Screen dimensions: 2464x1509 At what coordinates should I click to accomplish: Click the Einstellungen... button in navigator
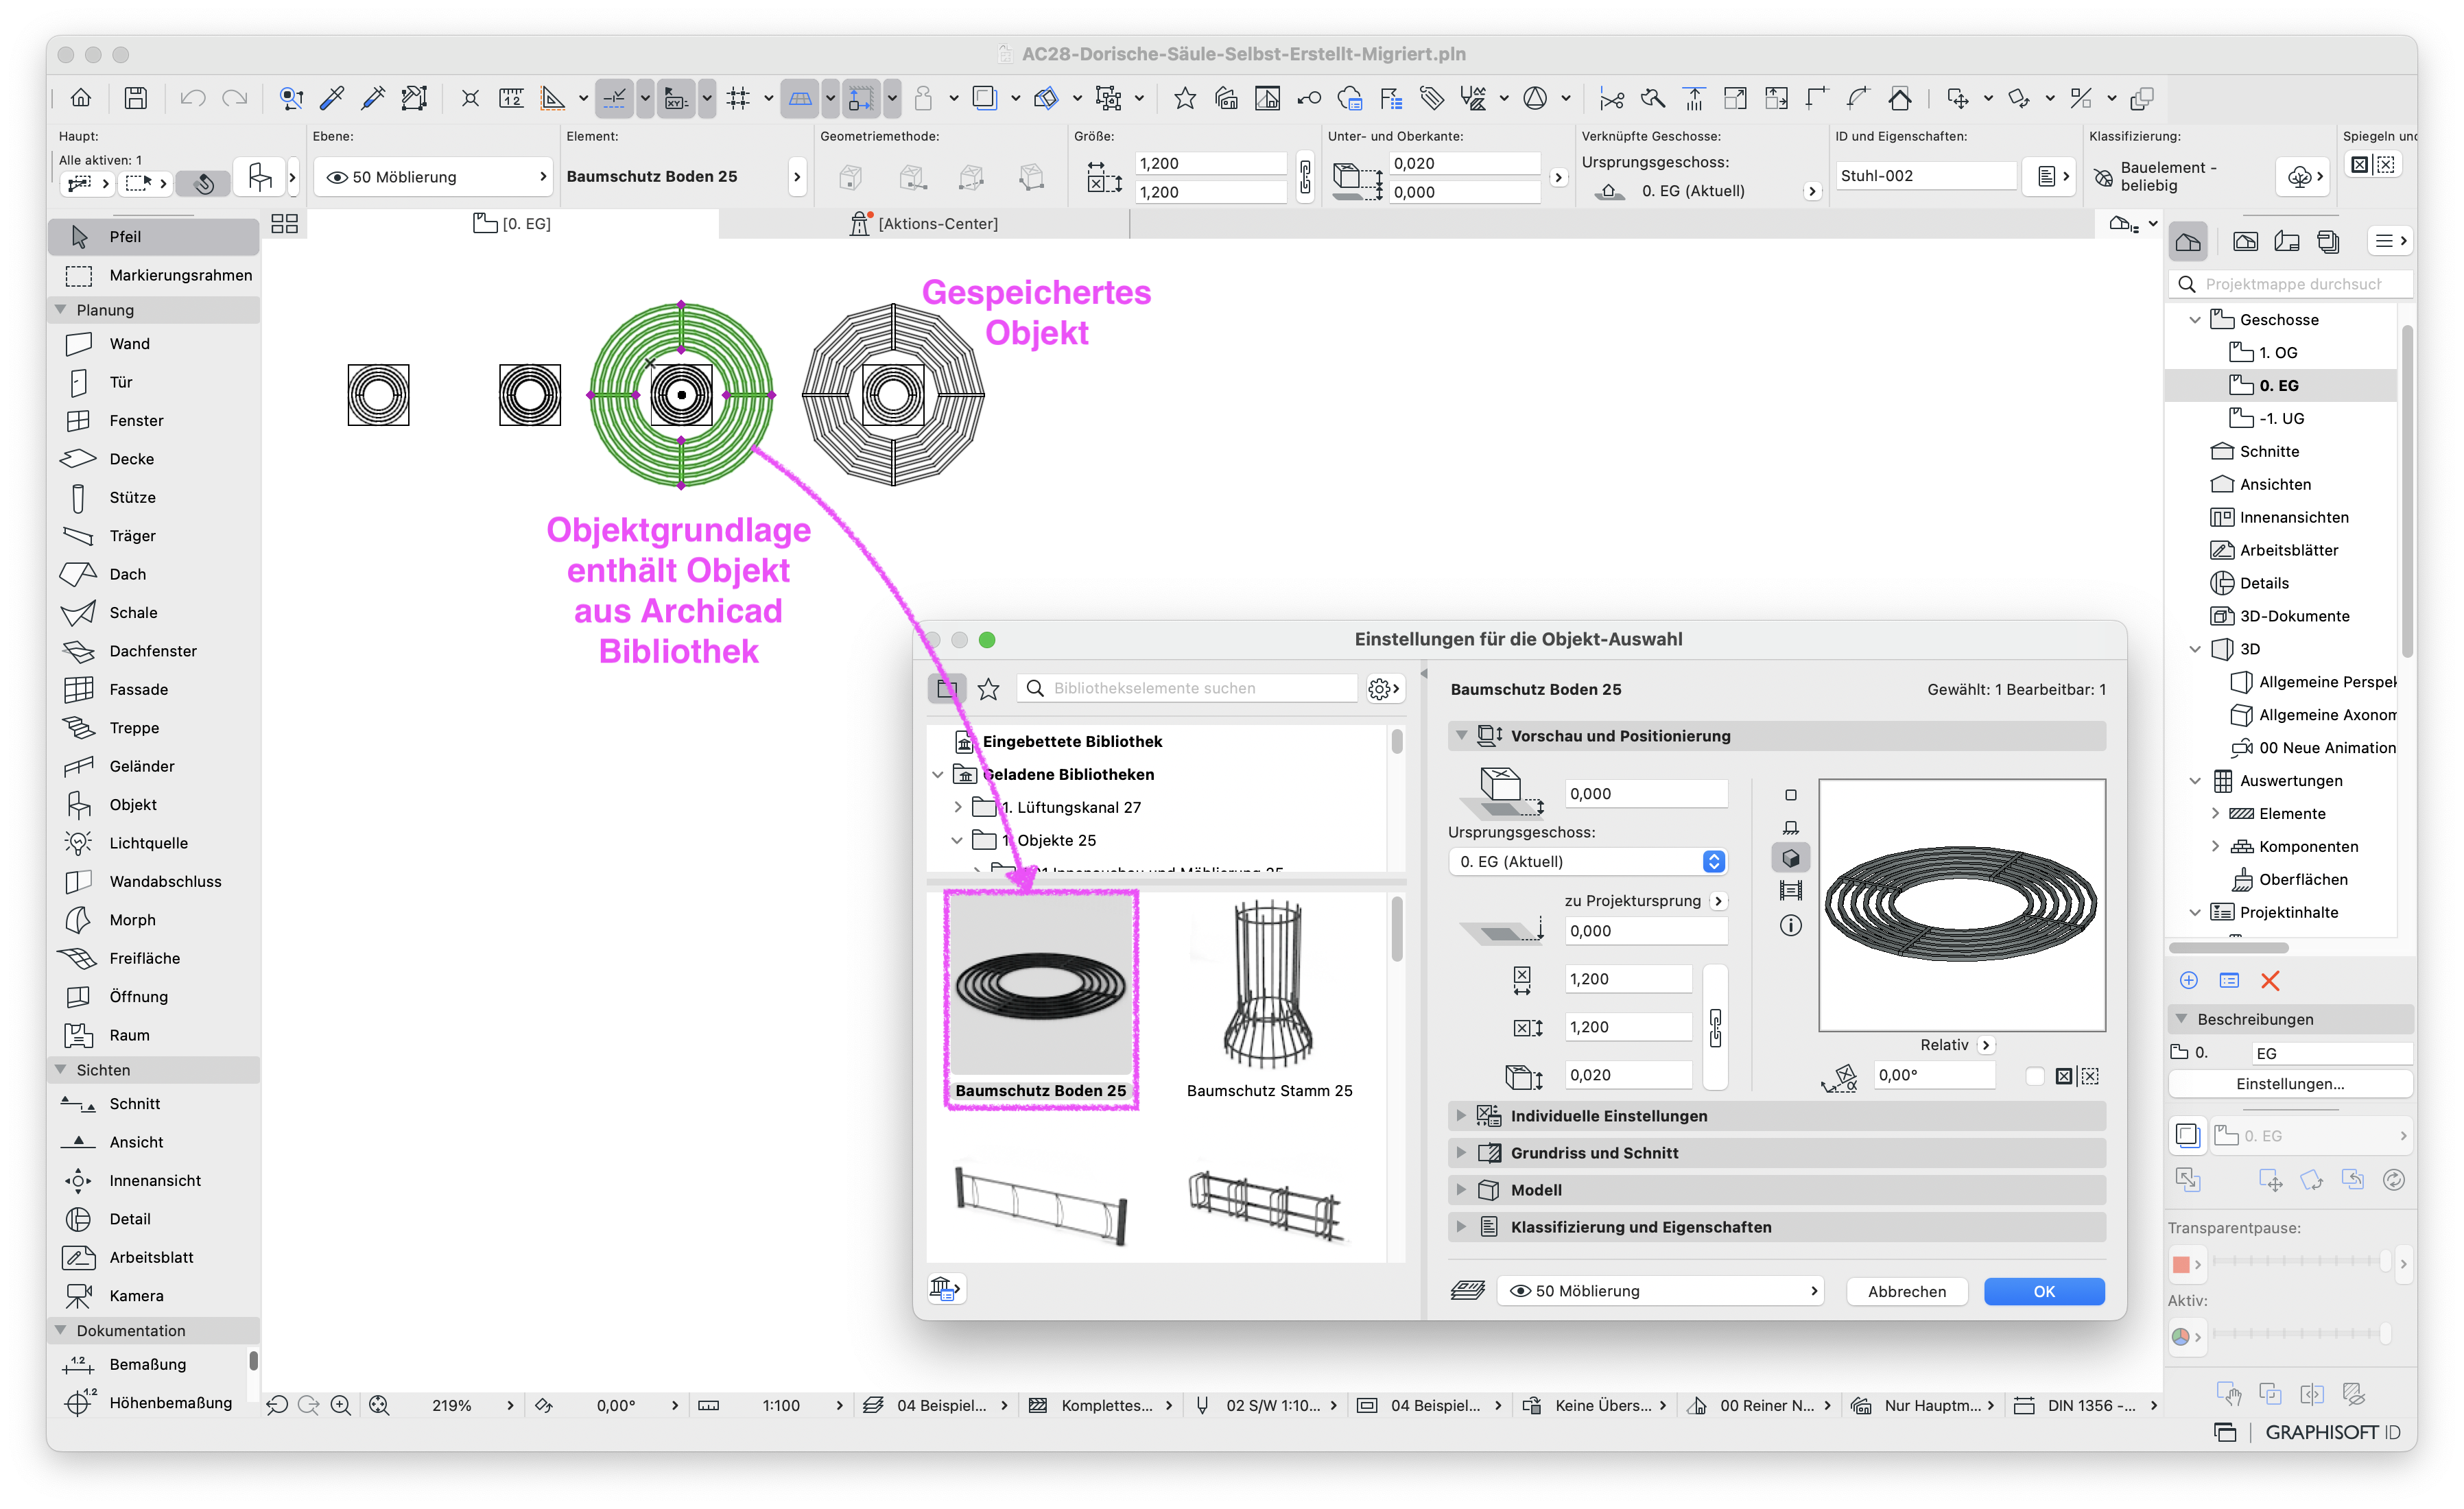click(2290, 1084)
